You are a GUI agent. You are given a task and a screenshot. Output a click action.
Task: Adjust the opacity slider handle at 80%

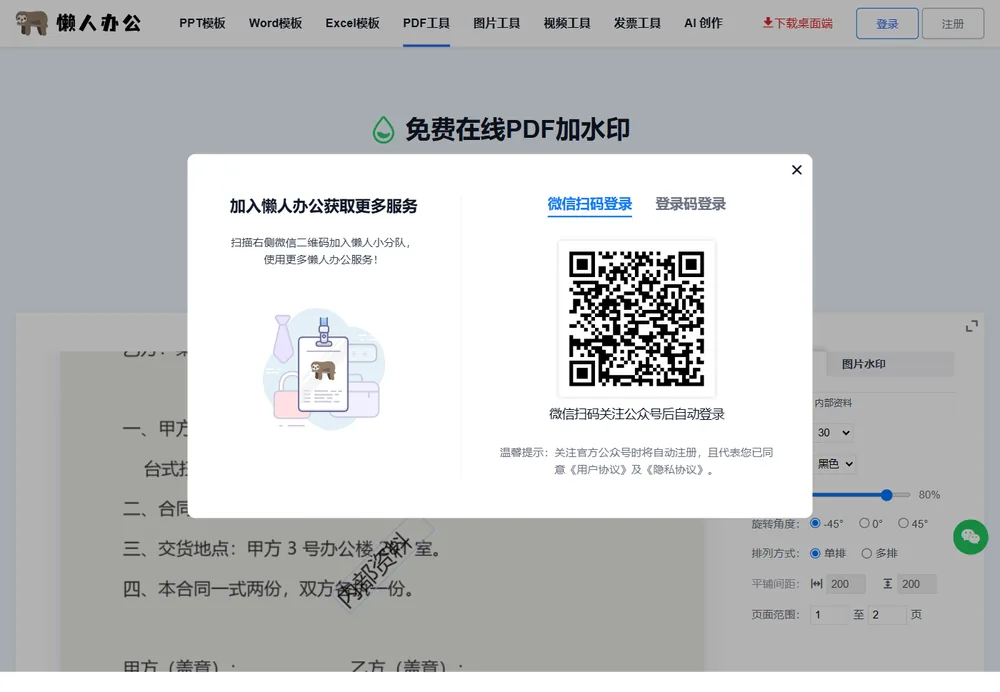click(886, 495)
